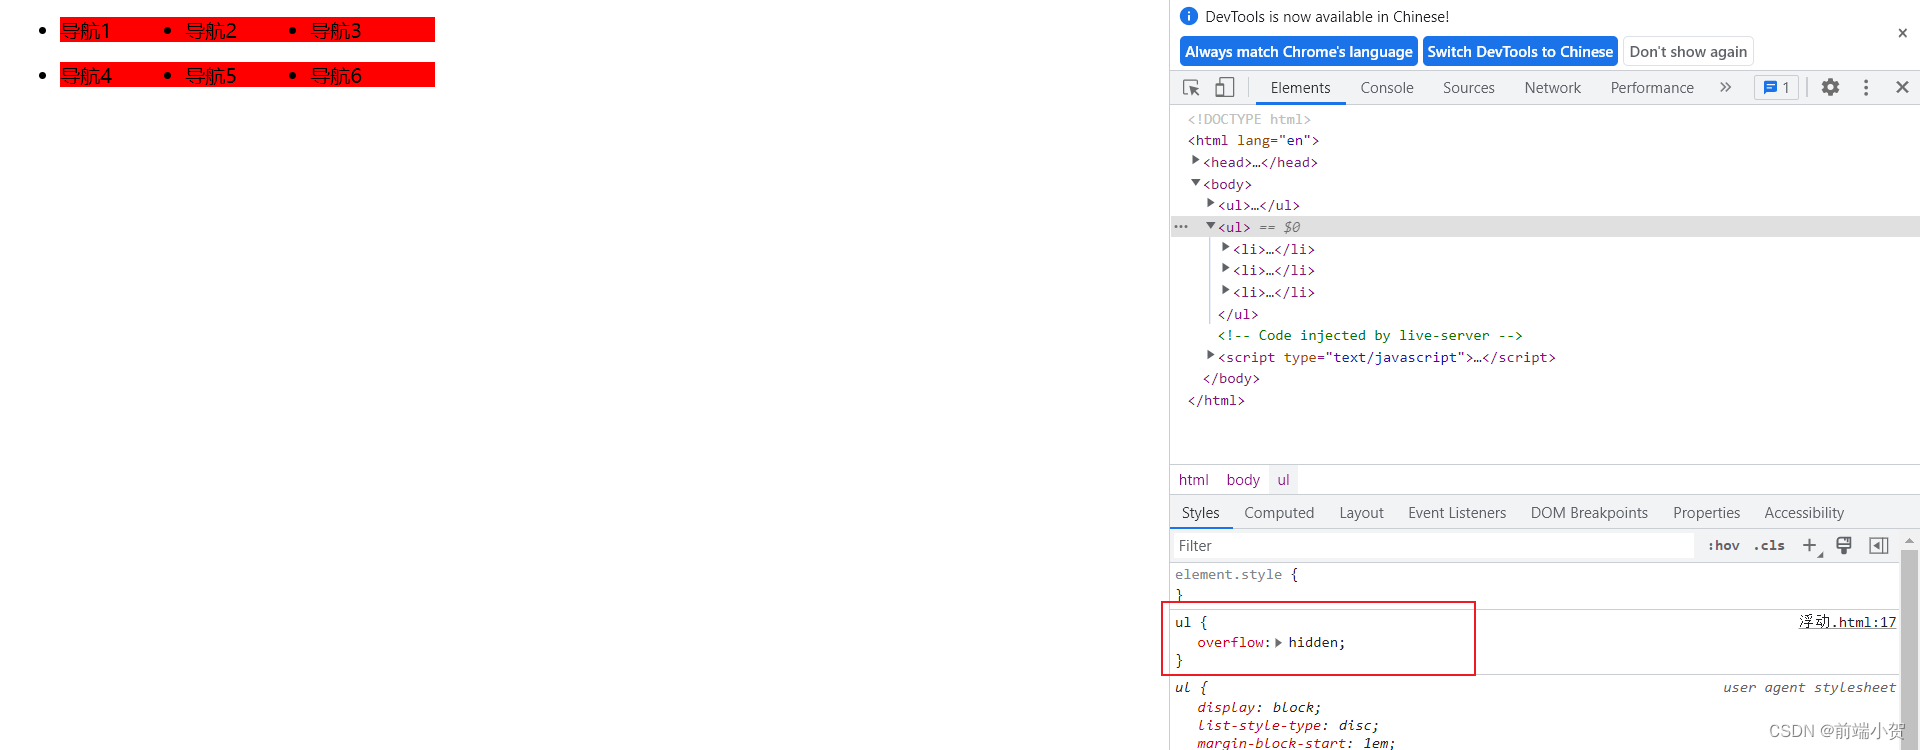Expand the head node in DOM tree
The image size is (1920, 750).
click(1195, 160)
